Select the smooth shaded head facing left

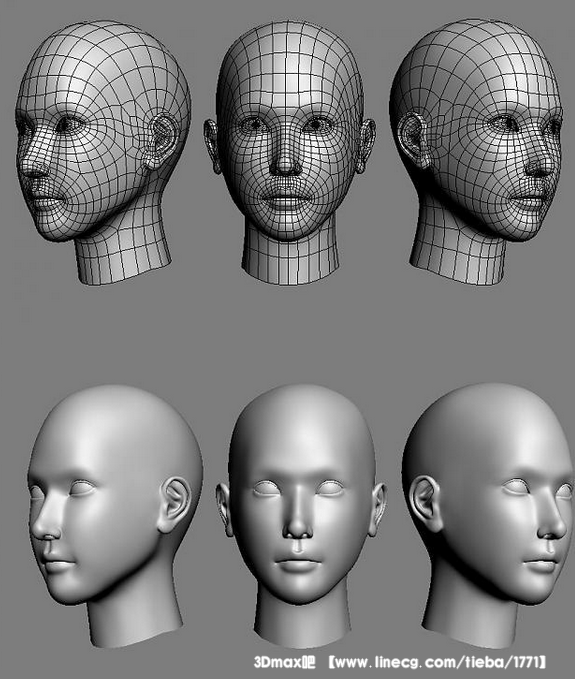(x=115, y=515)
